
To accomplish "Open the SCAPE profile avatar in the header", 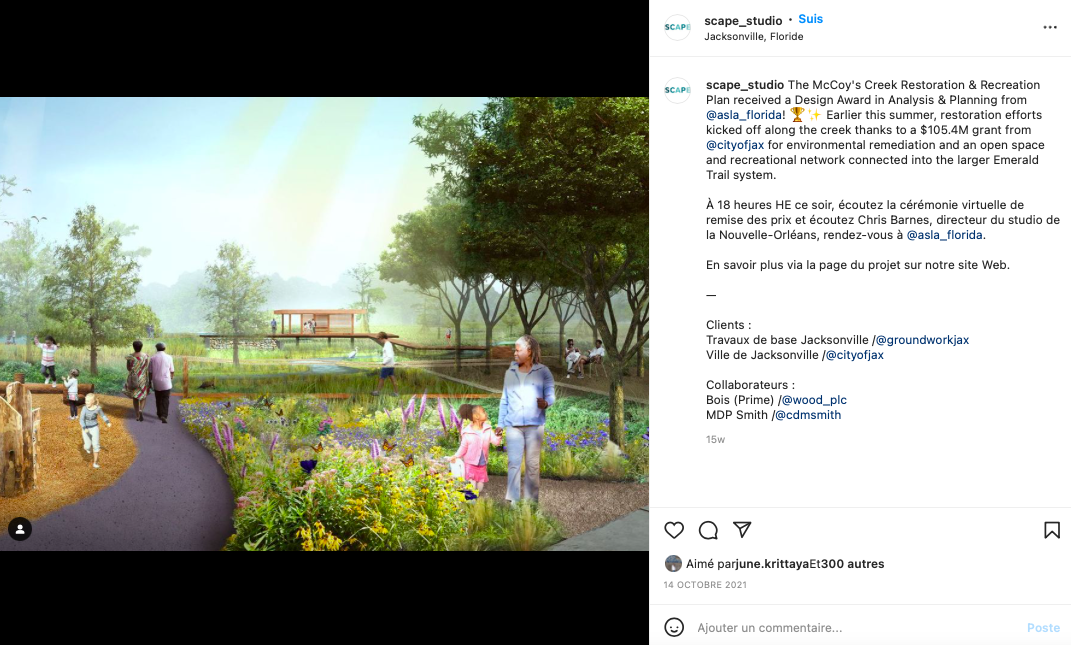I will click(x=678, y=27).
